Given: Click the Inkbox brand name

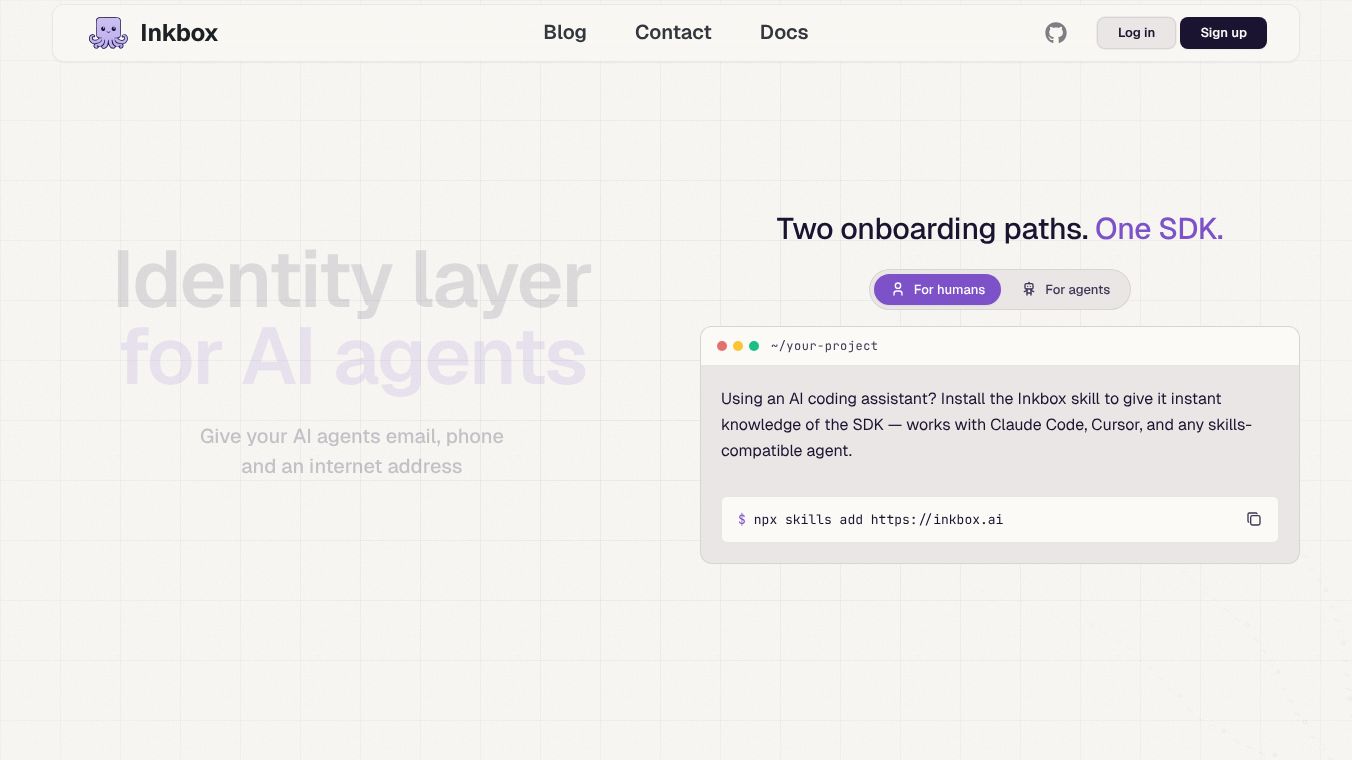Looking at the screenshot, I should click(x=179, y=33).
